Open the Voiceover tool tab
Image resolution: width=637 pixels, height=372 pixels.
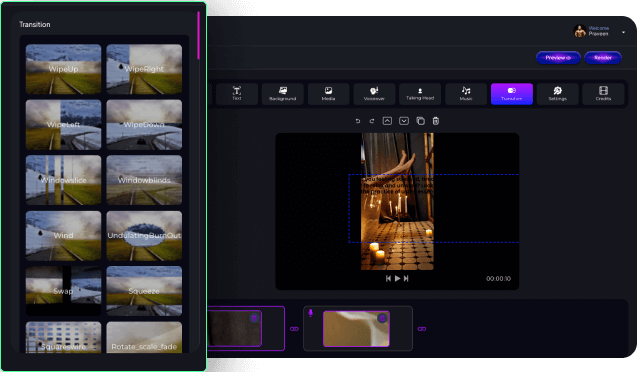374,94
